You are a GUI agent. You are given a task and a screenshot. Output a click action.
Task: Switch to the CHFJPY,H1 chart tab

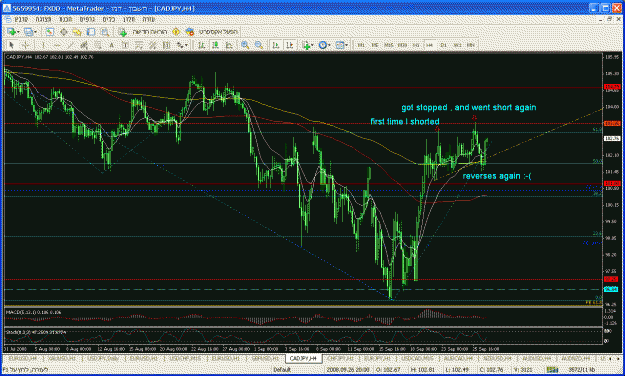pos(340,359)
